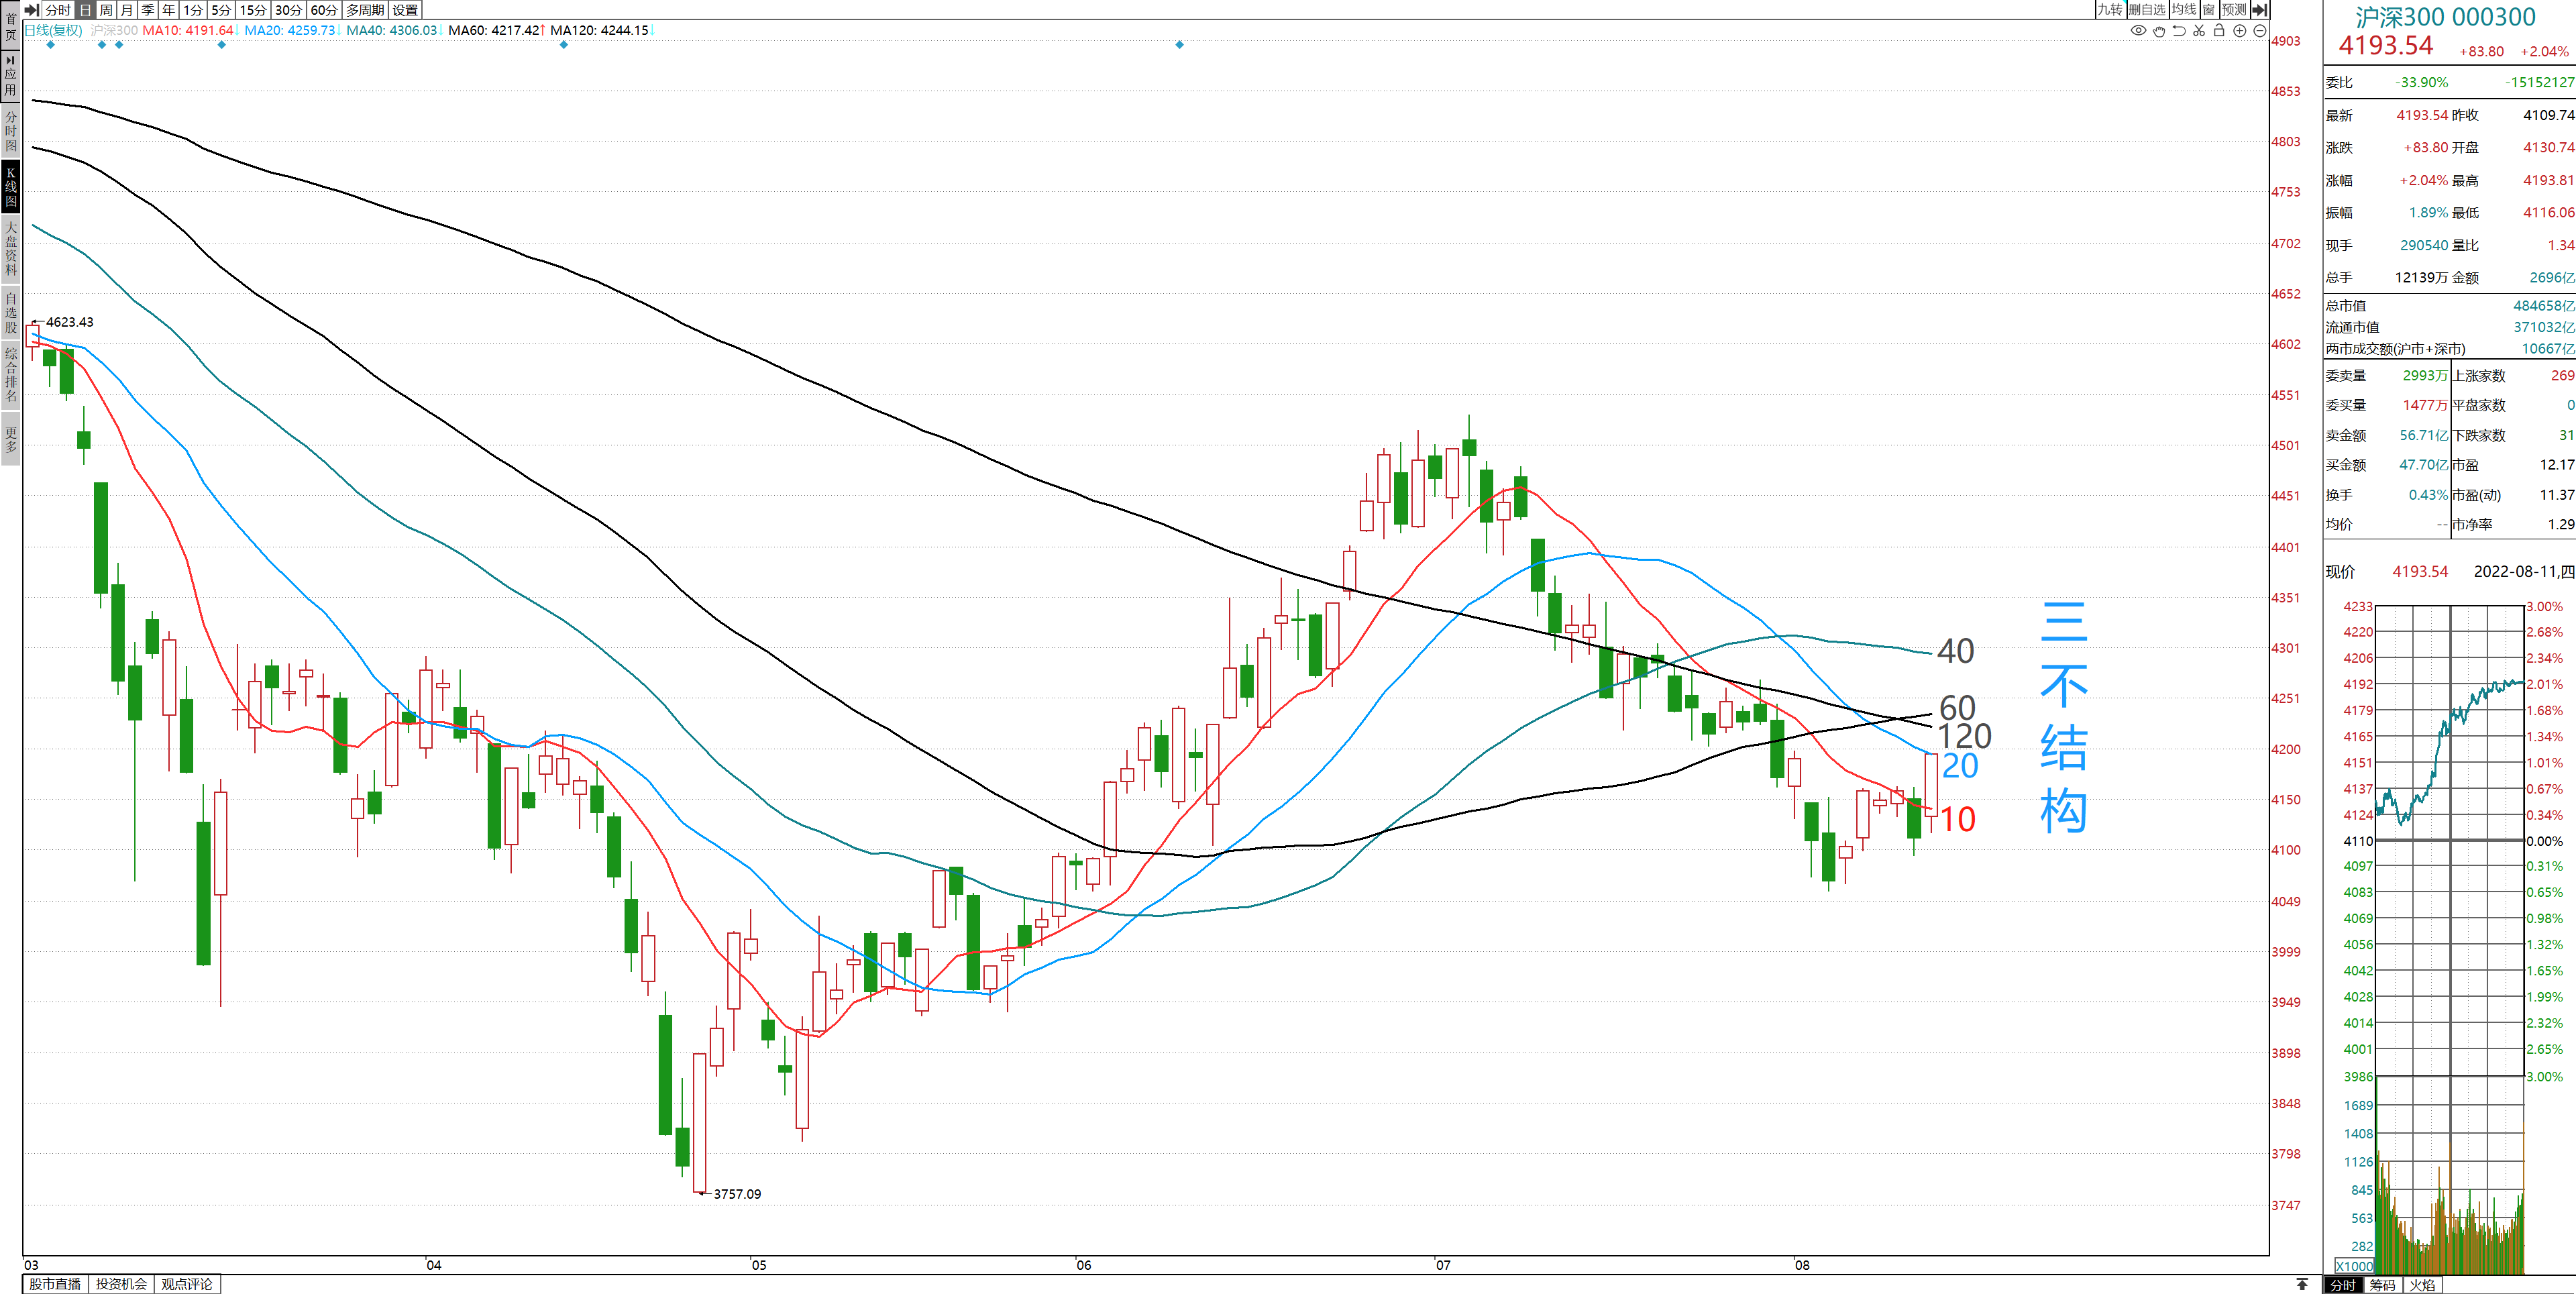Click the scroll-to-top arrow at bottom right

(x=2302, y=1284)
